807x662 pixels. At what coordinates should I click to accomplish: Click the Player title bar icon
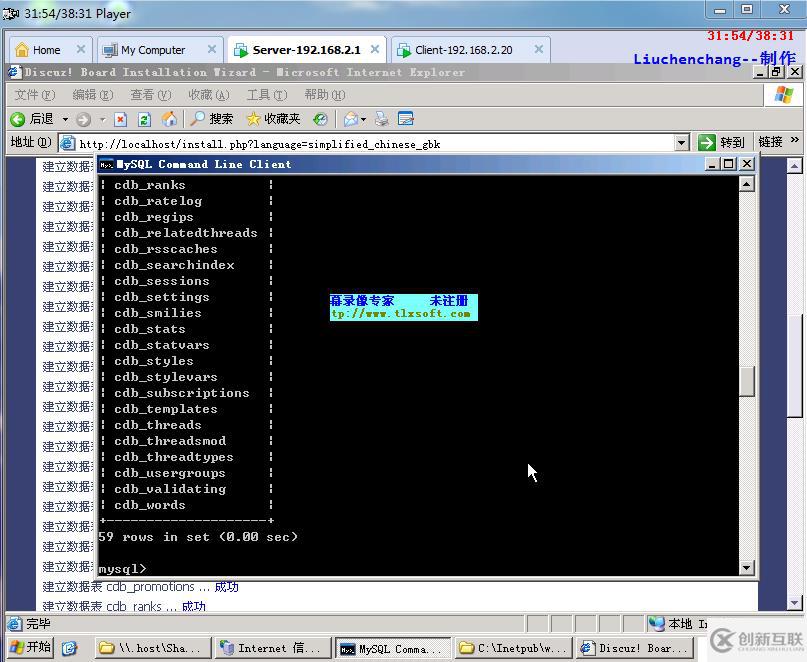(x=10, y=14)
